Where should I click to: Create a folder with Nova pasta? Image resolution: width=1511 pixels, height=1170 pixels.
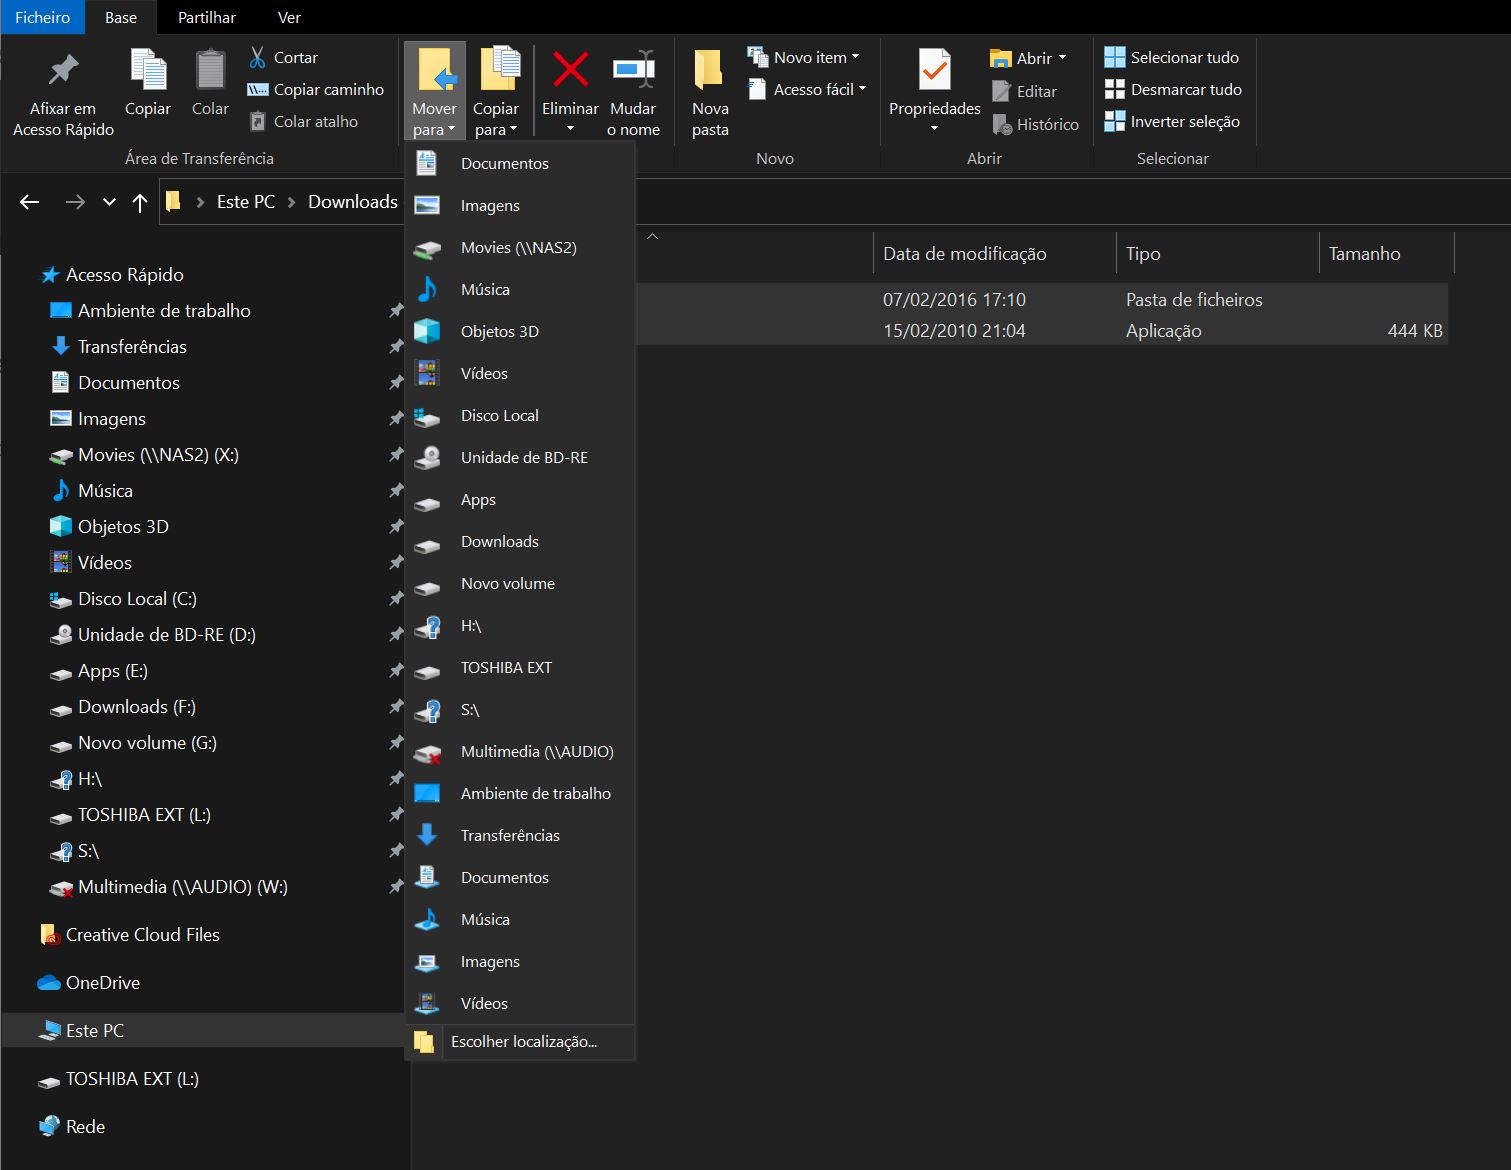(710, 93)
